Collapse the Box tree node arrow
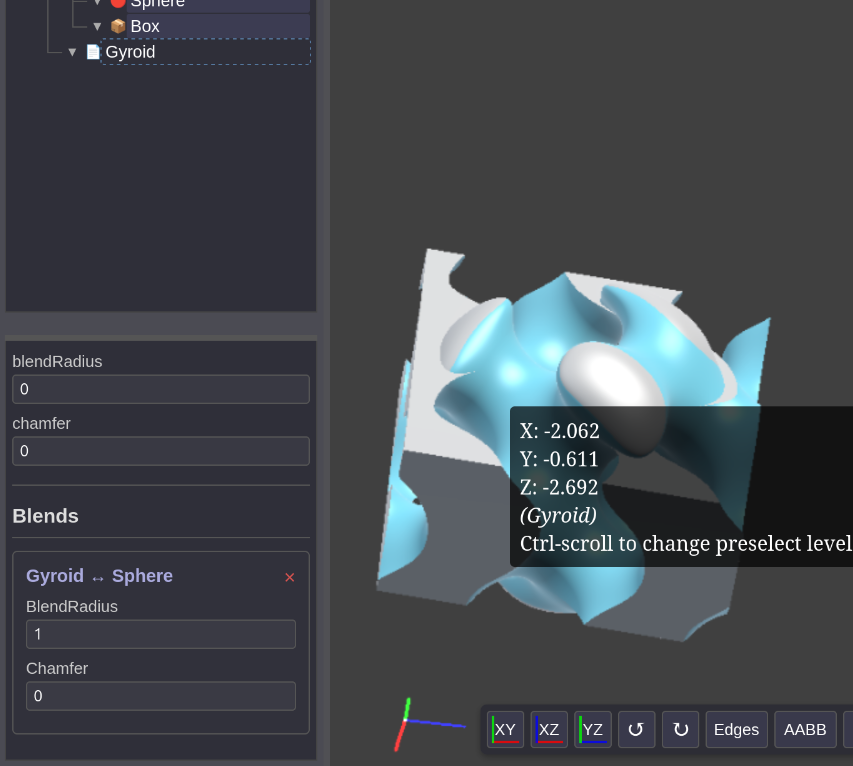The image size is (853, 766). [97, 26]
